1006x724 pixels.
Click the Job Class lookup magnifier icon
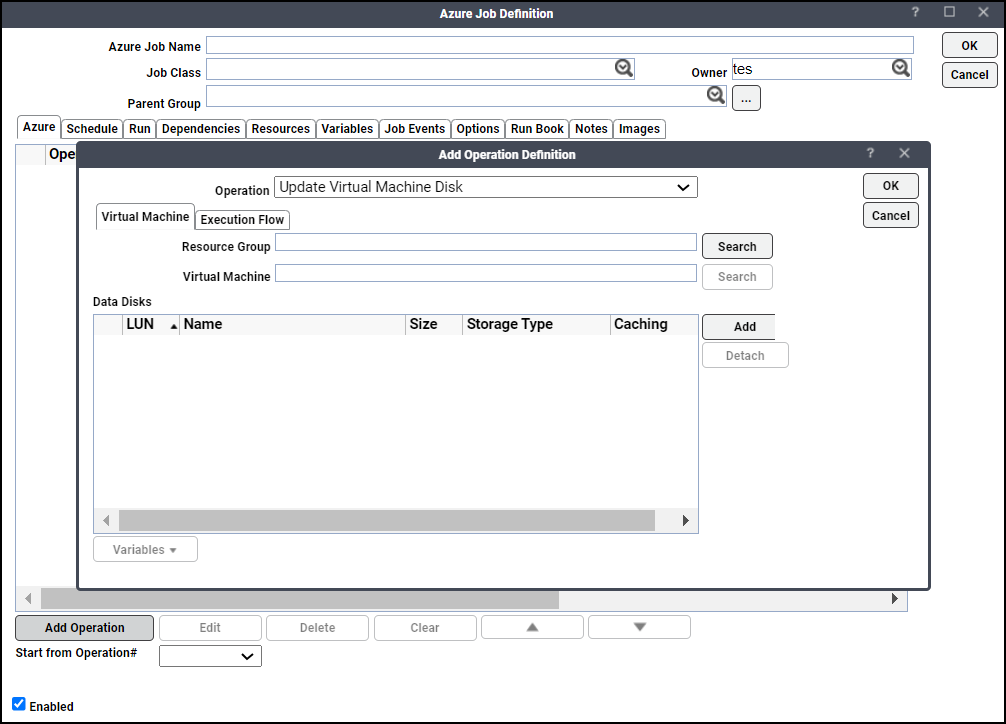coord(624,68)
